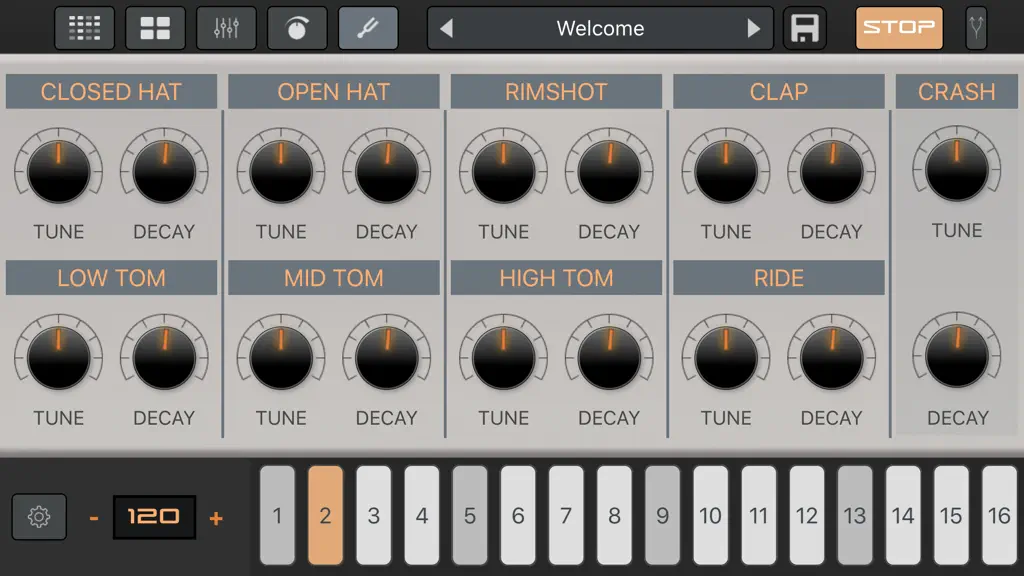Toggle step 2 in the sequencer

[325, 515]
